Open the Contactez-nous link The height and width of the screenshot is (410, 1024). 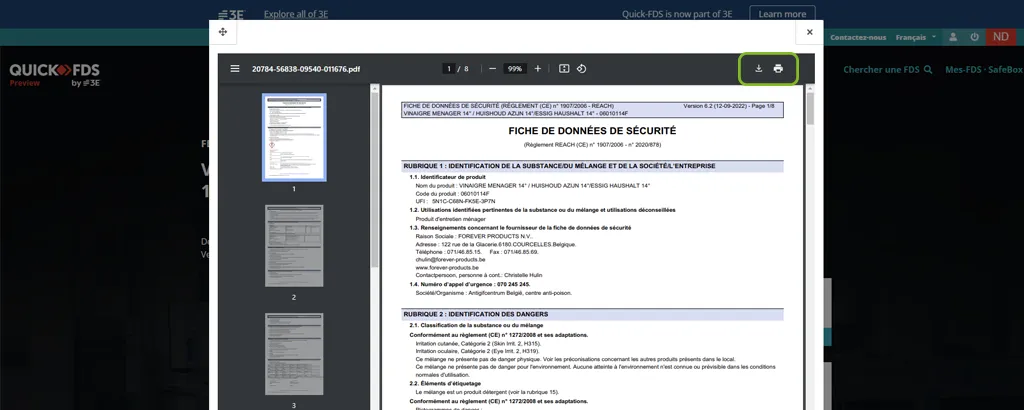[x=858, y=37]
